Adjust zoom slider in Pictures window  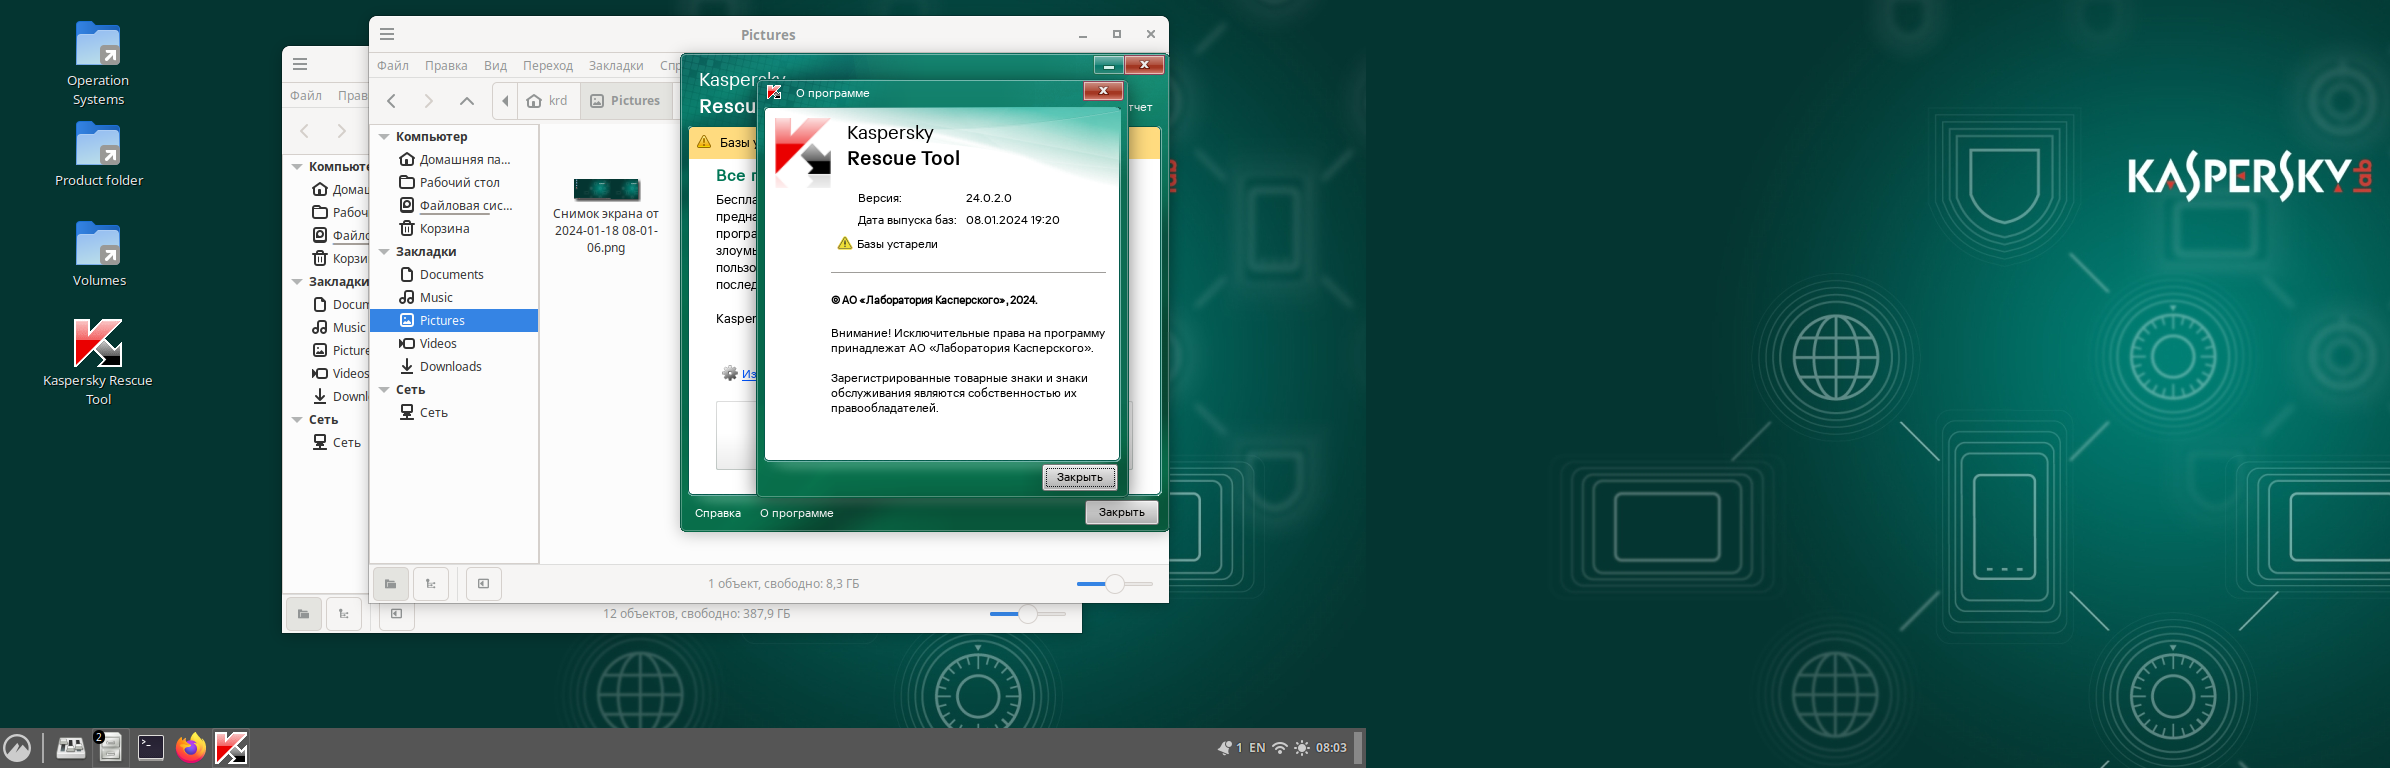coord(1115,584)
